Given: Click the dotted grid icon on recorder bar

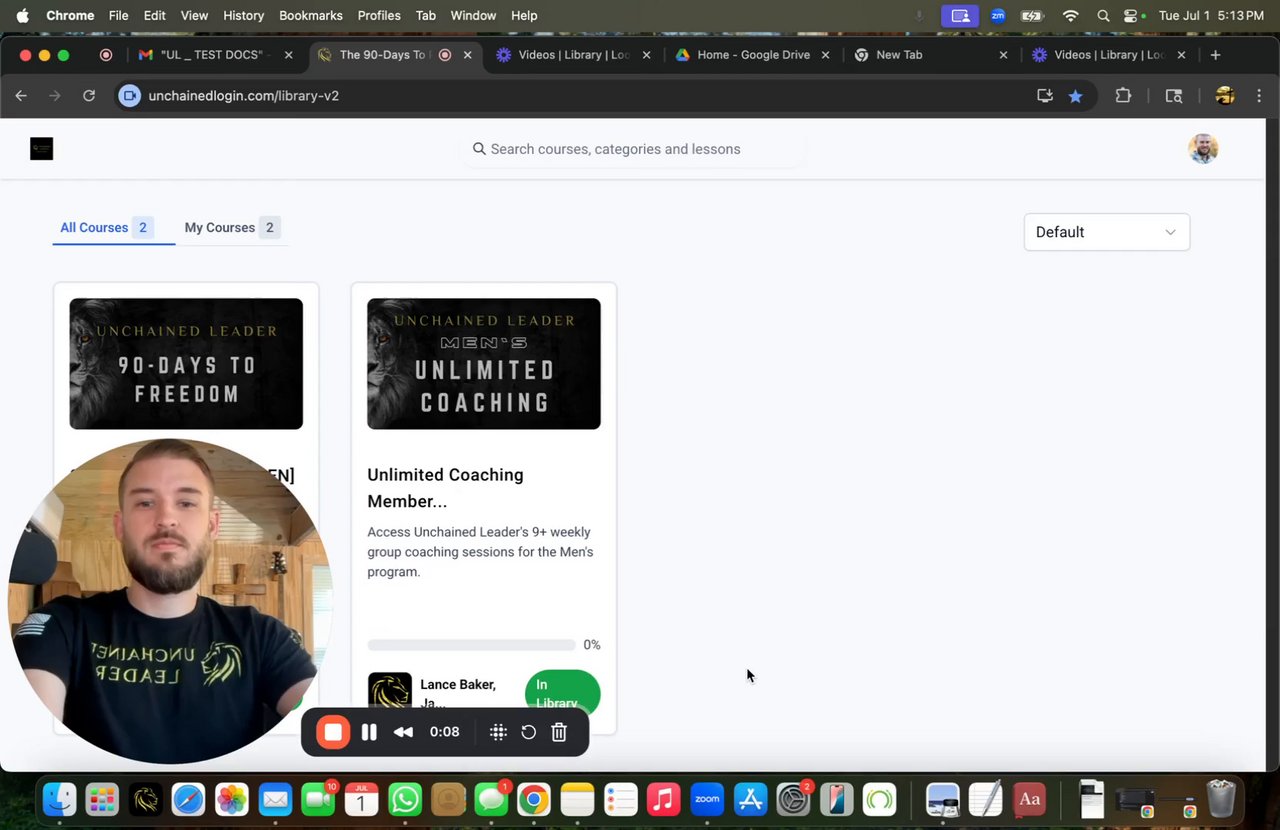Looking at the screenshot, I should [498, 732].
